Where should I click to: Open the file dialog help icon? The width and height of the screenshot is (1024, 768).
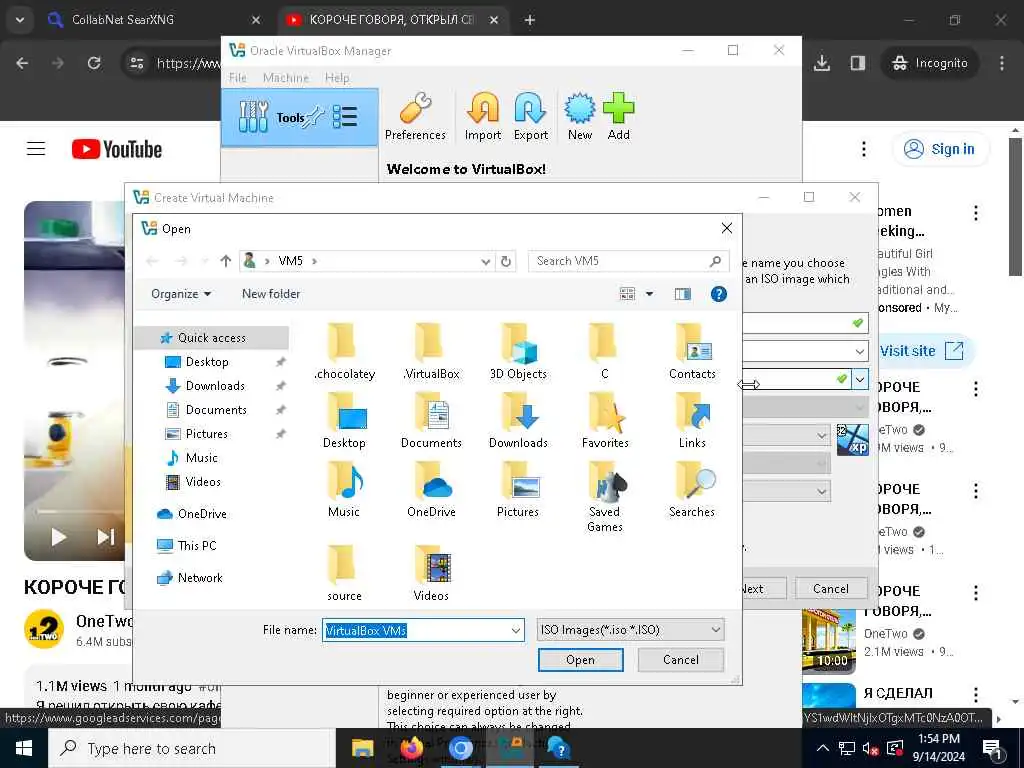(718, 294)
